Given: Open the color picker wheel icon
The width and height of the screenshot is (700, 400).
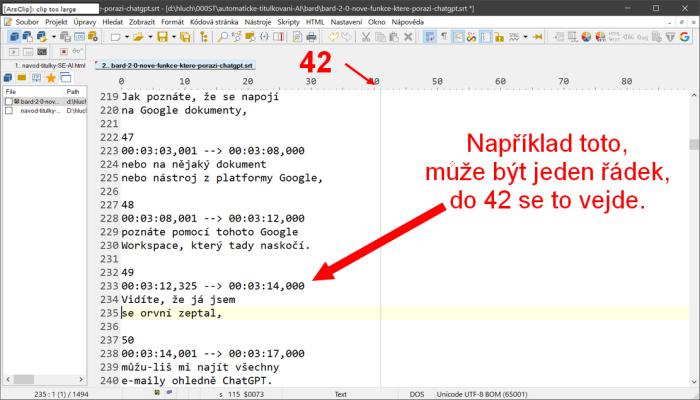Looking at the screenshot, I should click(x=586, y=37).
